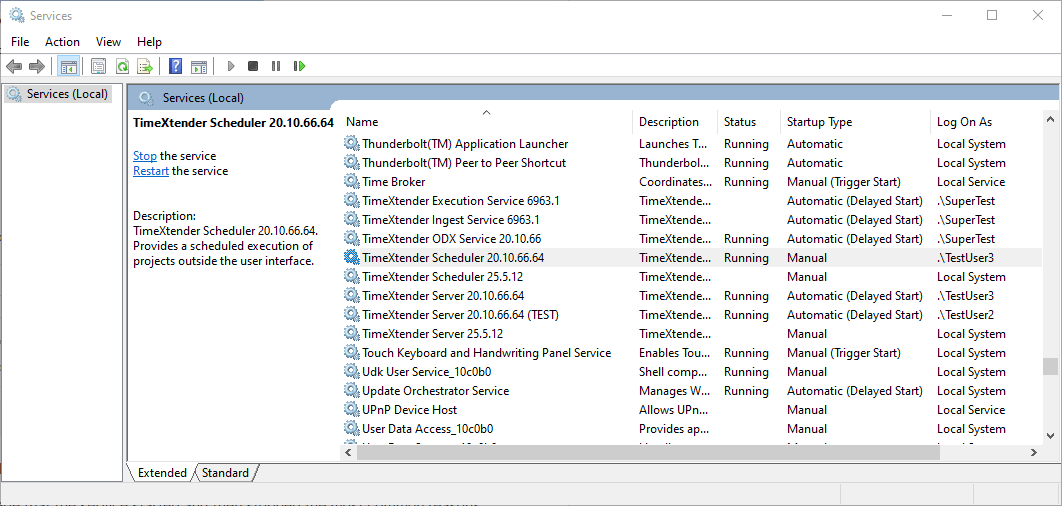Click the Services title bar gear icon

pyautogui.click(x=17, y=15)
